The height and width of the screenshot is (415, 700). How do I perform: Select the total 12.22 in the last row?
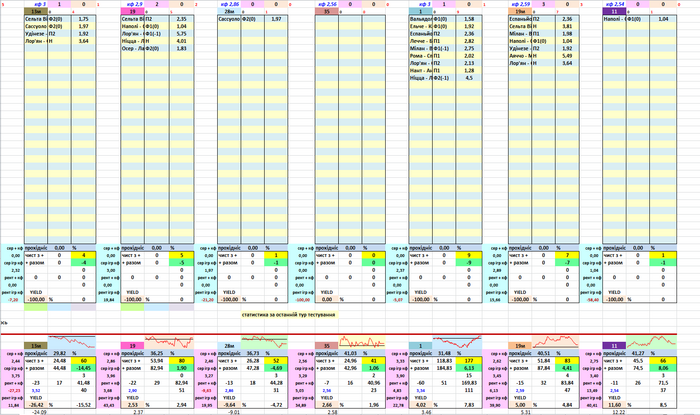point(619,412)
